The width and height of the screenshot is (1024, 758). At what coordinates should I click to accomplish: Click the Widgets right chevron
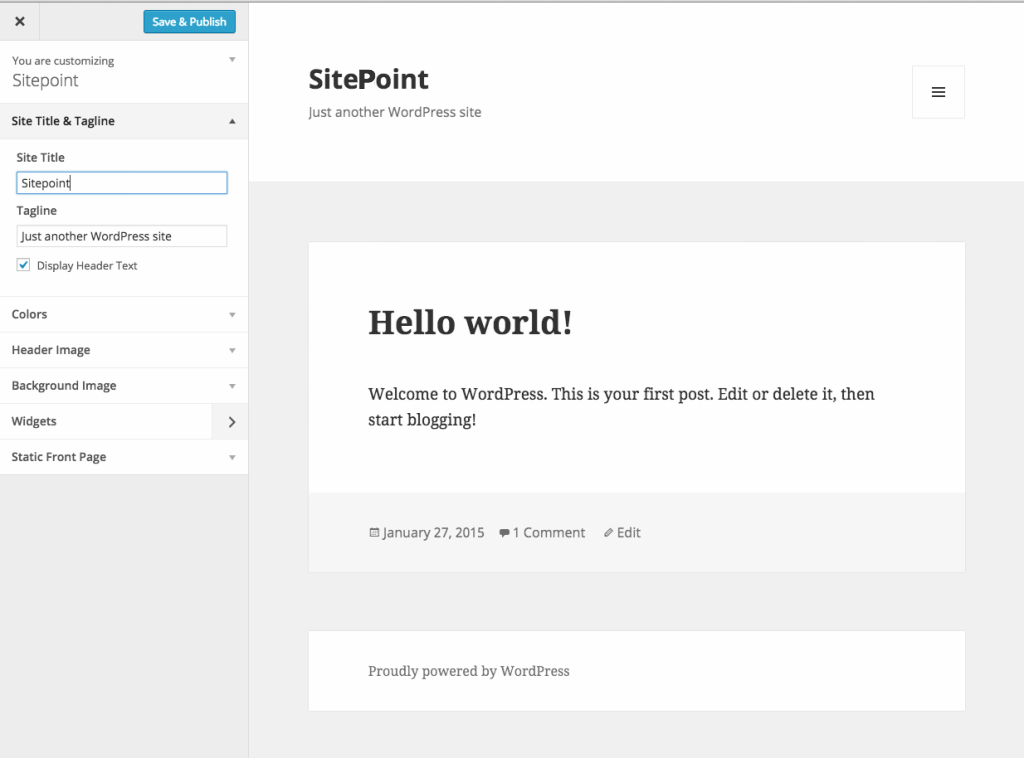click(x=231, y=422)
